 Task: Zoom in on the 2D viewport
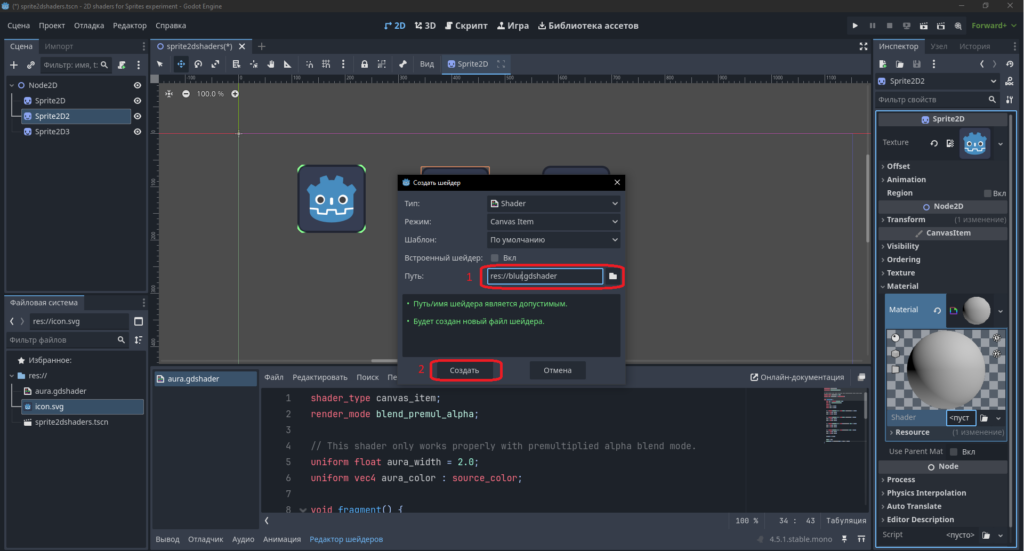point(235,94)
